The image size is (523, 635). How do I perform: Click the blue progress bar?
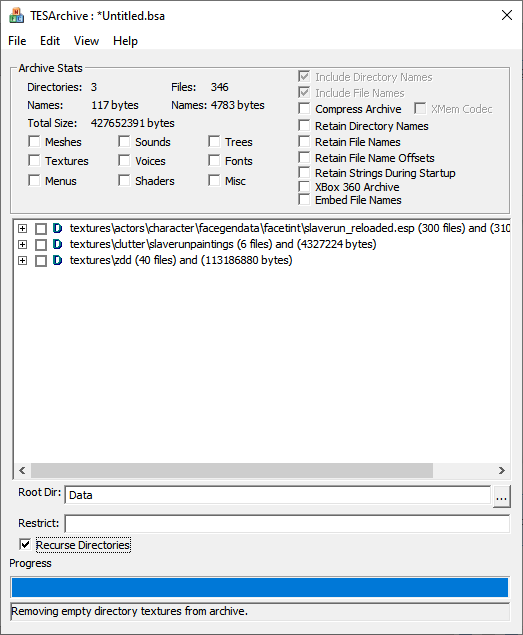coord(260,587)
